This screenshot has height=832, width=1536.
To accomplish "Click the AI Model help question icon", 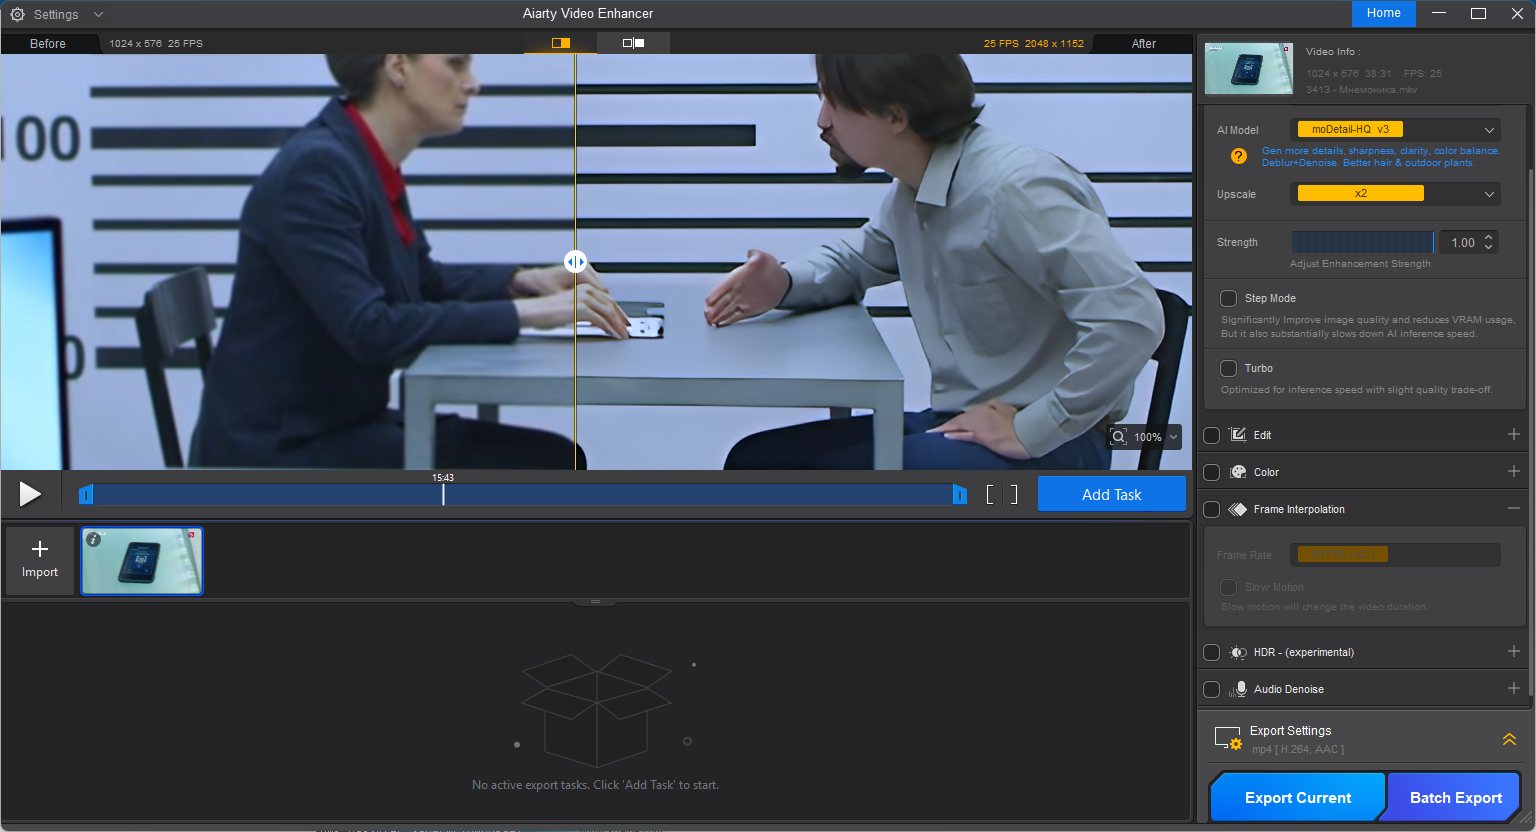I will [x=1238, y=156].
